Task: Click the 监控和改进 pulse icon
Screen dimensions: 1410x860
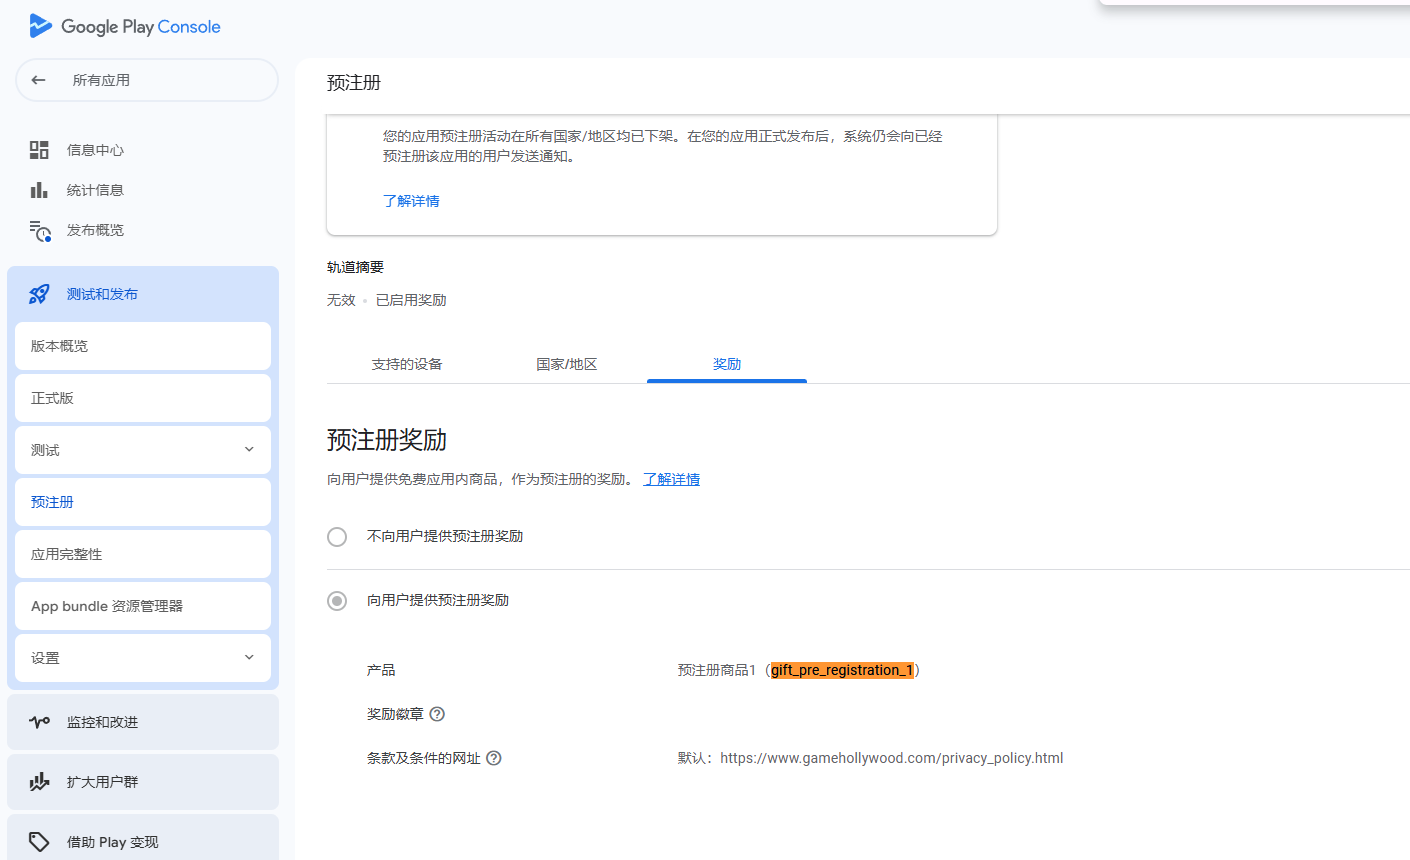Action: [x=39, y=722]
